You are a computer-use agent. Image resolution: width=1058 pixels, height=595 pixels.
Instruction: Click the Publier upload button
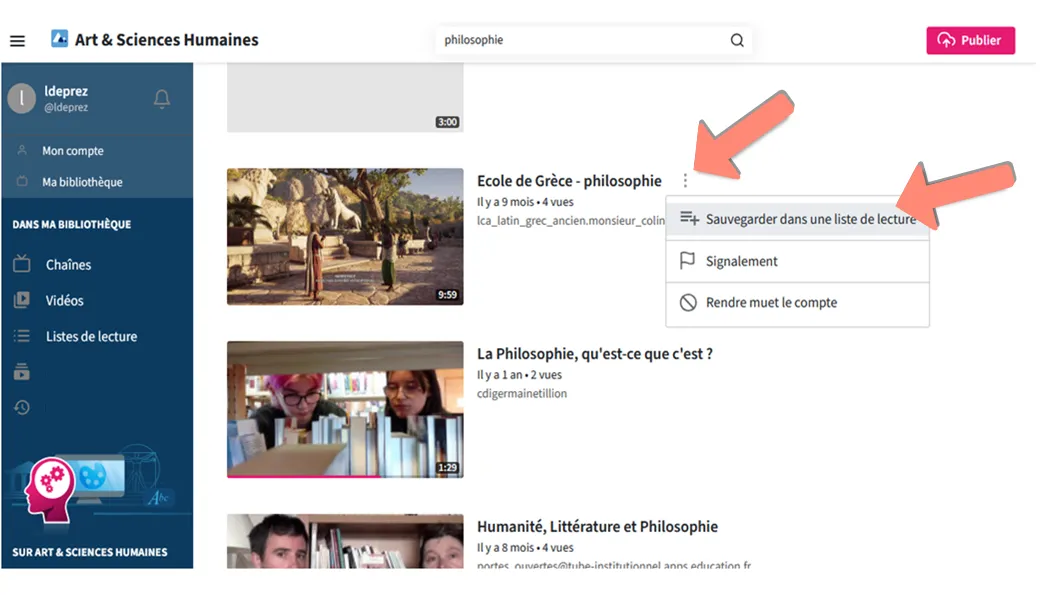click(x=970, y=40)
